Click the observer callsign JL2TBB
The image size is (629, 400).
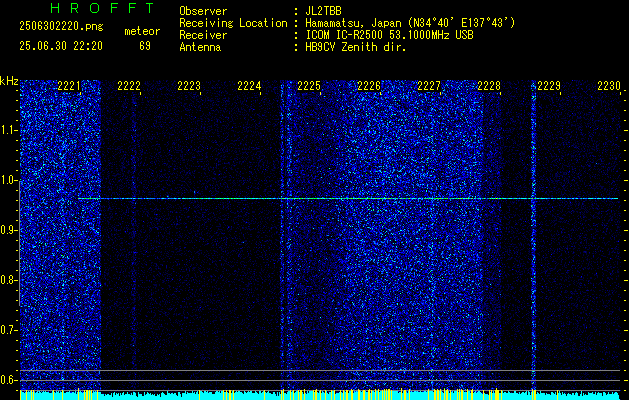pos(323,11)
